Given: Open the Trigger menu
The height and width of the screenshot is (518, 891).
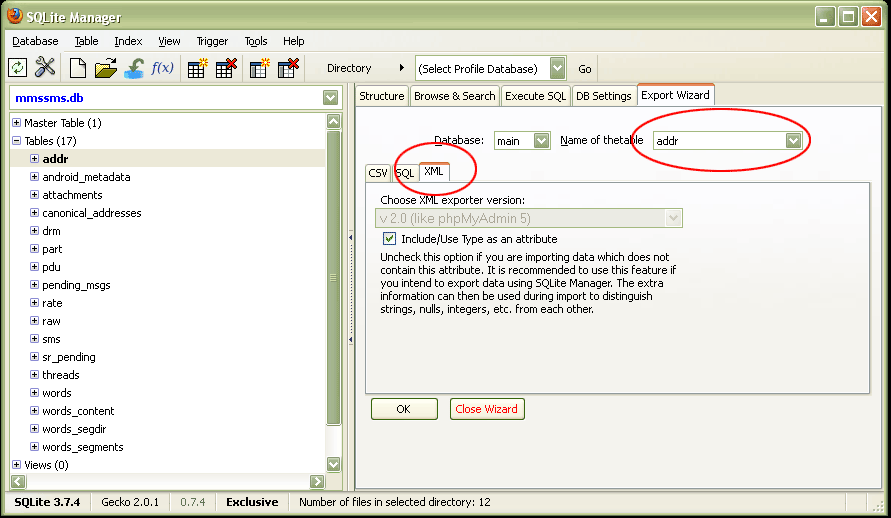Looking at the screenshot, I should coord(212,41).
